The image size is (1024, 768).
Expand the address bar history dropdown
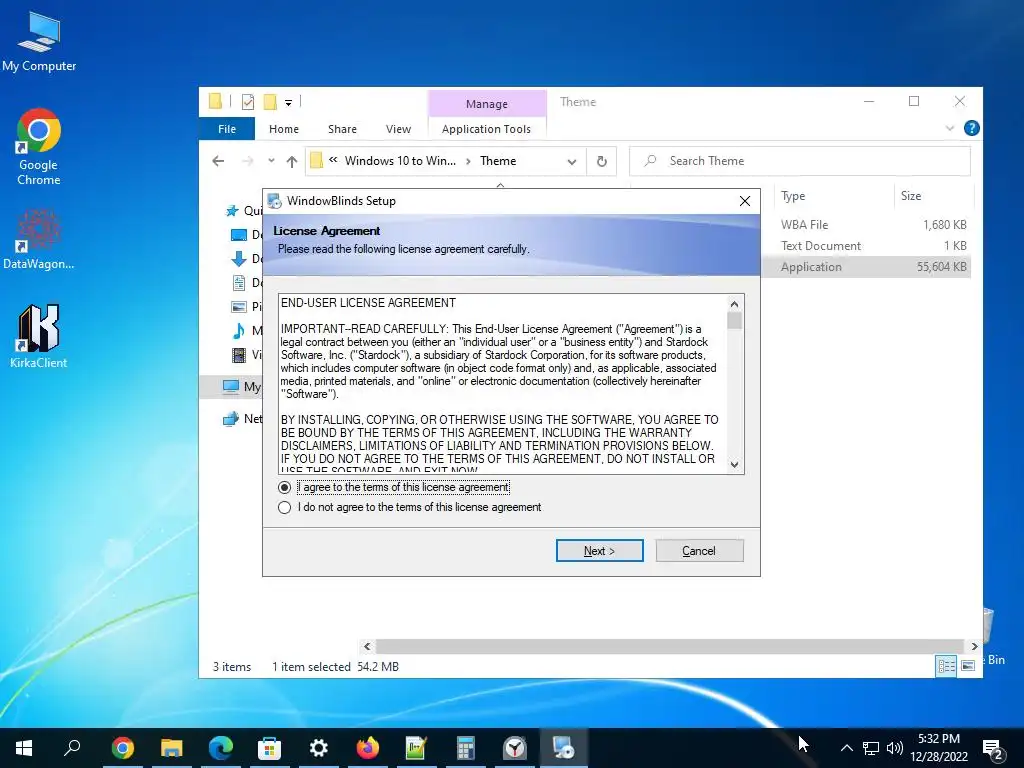click(572, 161)
